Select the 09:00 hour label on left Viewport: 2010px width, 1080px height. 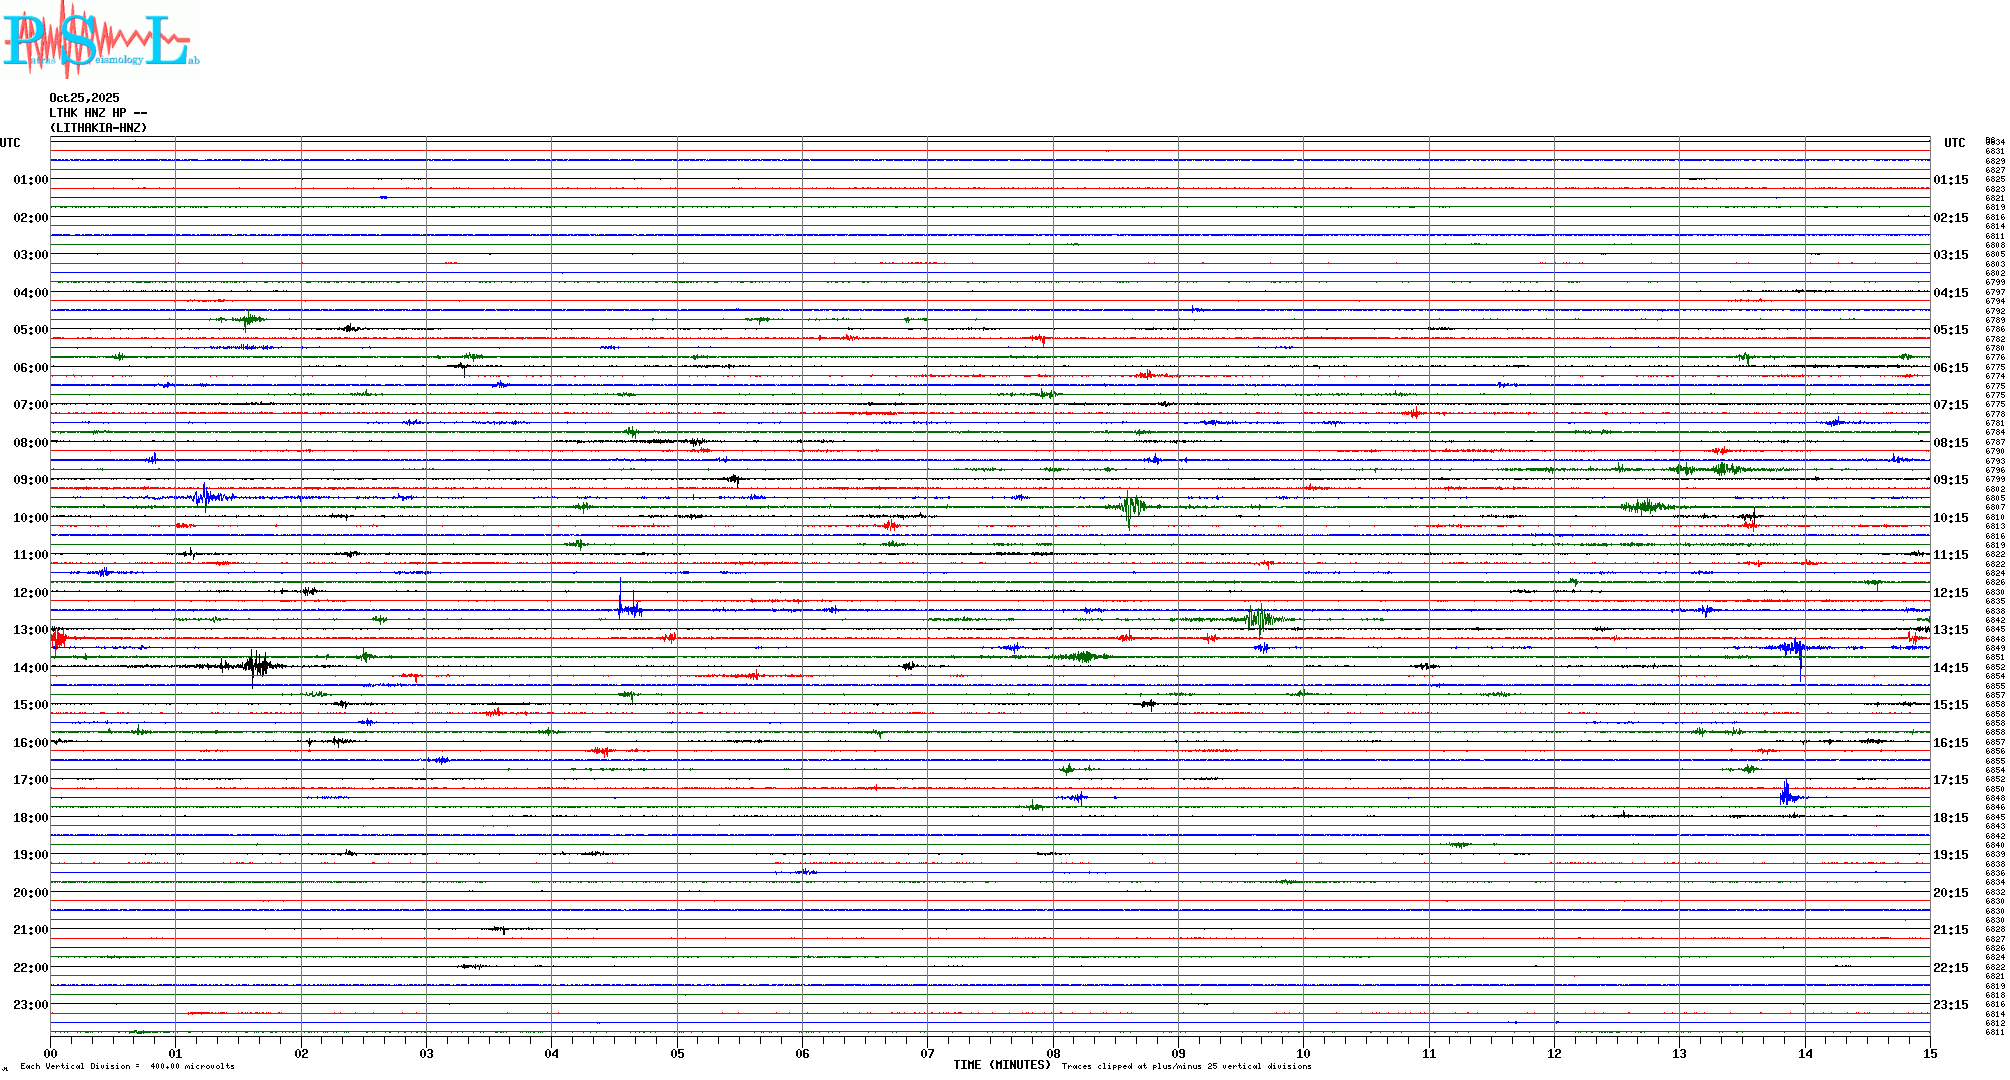click(30, 480)
